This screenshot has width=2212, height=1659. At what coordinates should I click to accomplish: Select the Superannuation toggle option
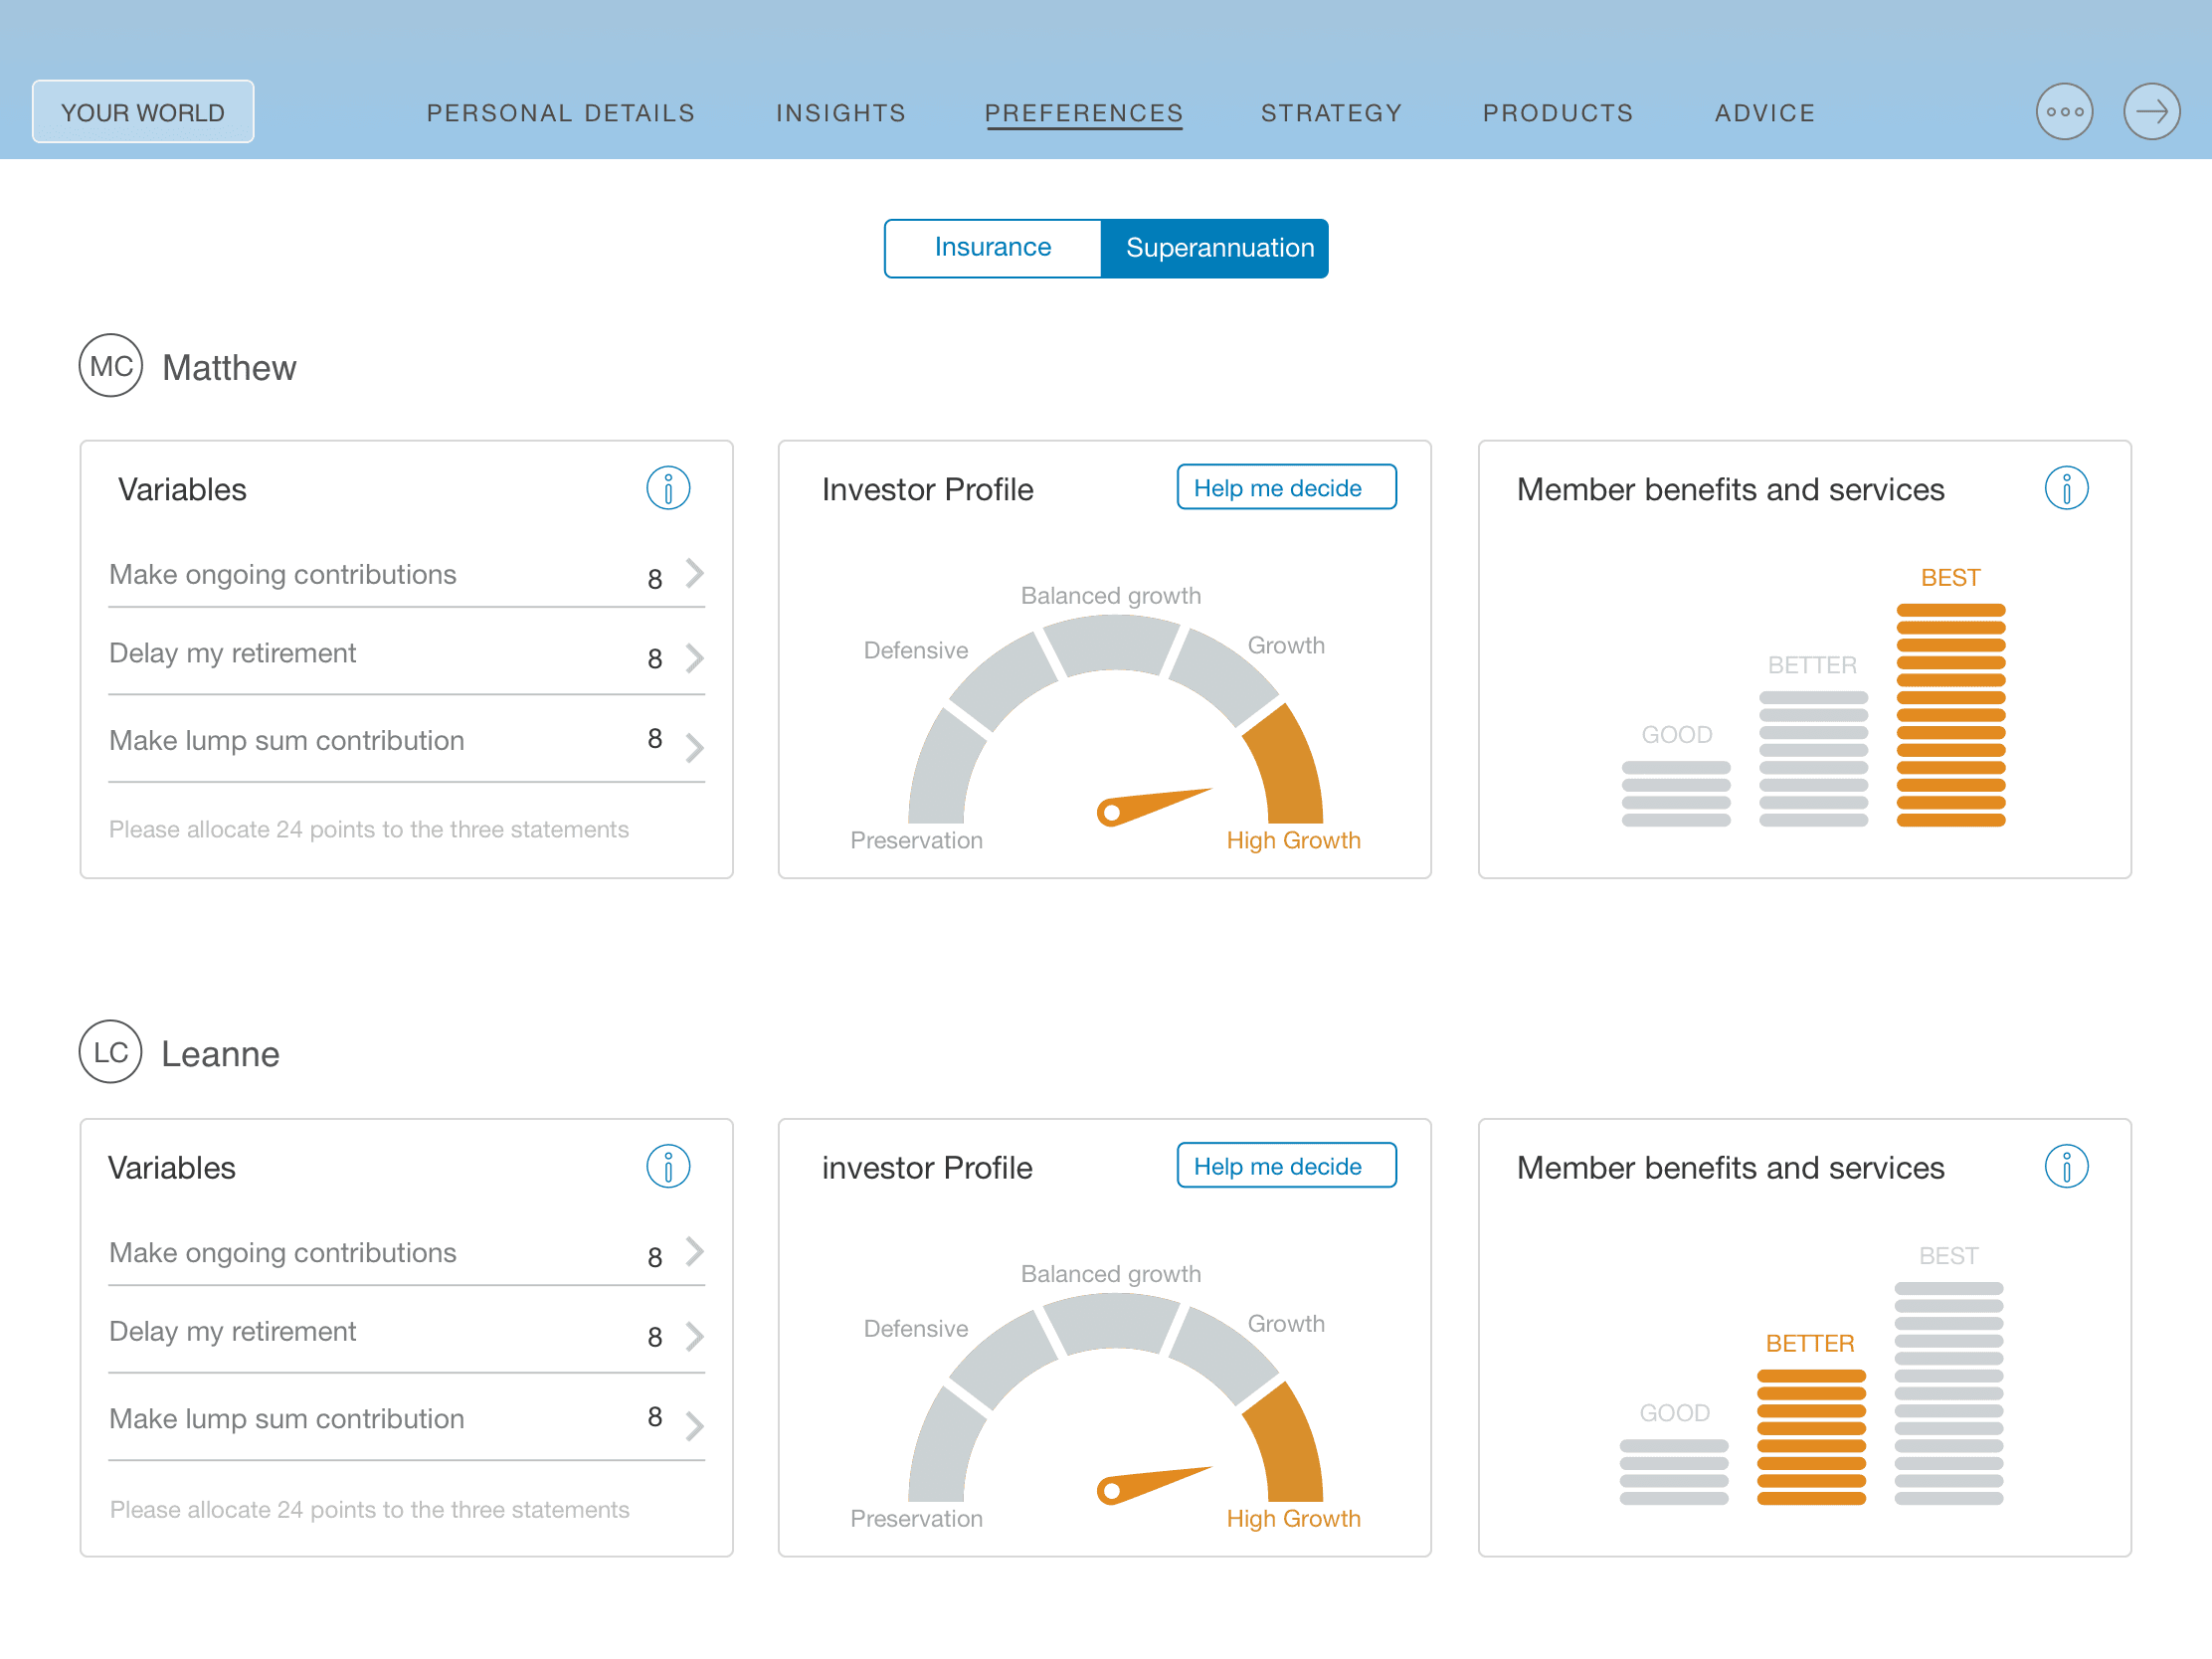pyautogui.click(x=1219, y=248)
